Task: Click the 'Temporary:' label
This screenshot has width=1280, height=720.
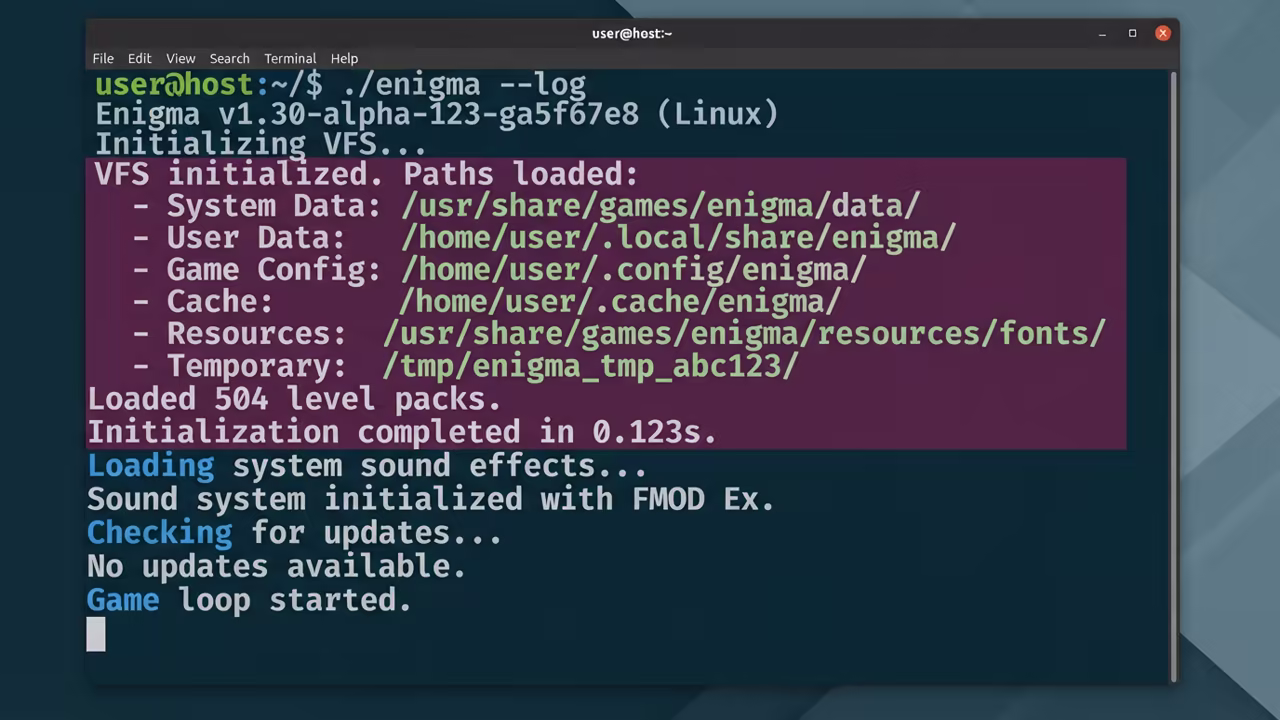Action: tap(256, 366)
